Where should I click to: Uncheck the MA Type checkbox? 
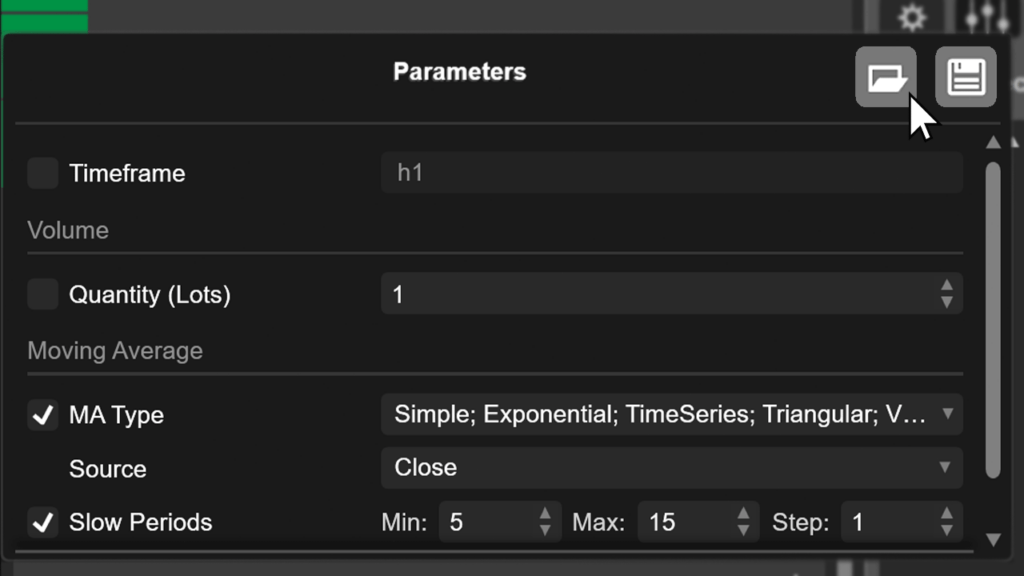[x=43, y=415]
